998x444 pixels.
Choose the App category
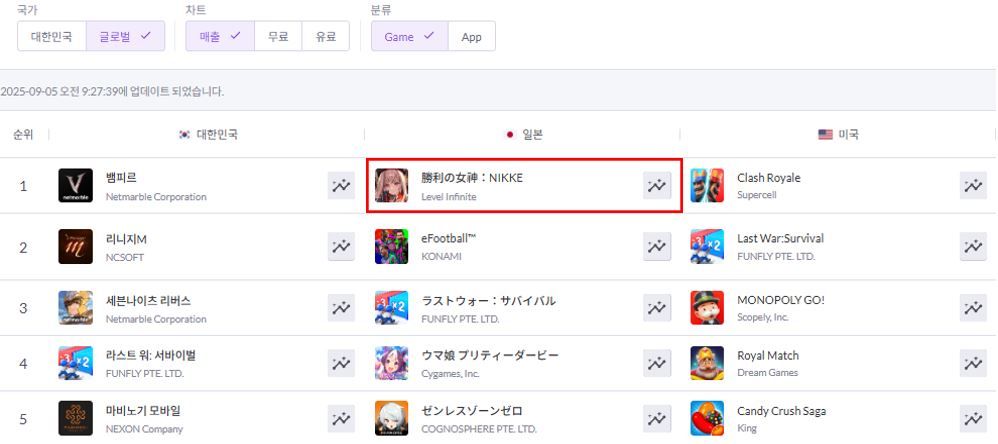coord(472,36)
